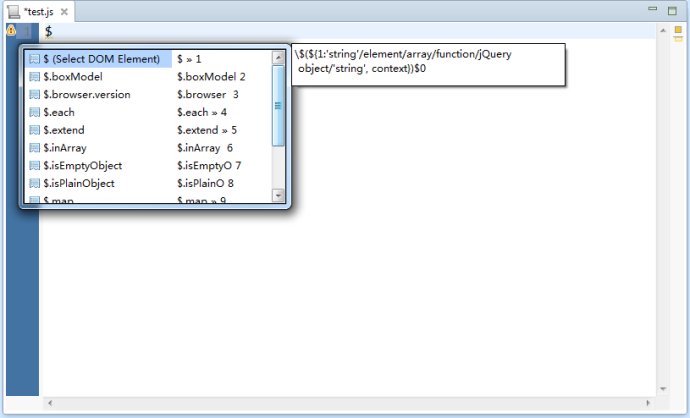Choose the $.boxModel suggestion

pyautogui.click(x=73, y=77)
